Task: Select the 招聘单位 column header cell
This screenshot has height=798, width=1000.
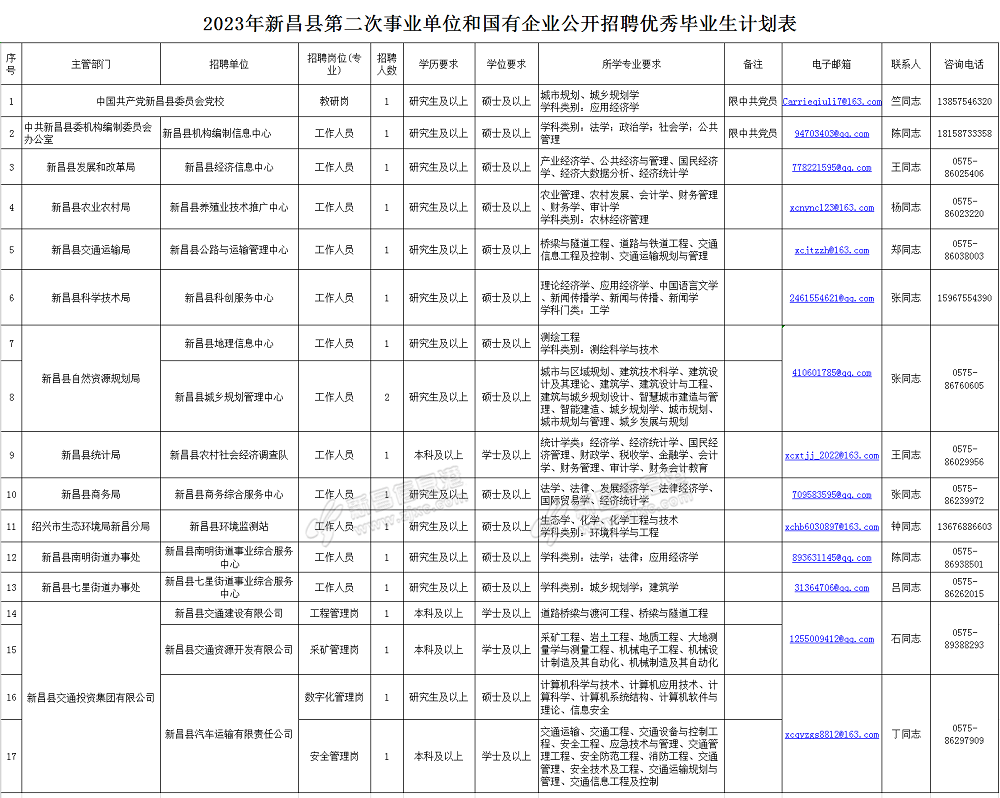Action: tap(229, 64)
